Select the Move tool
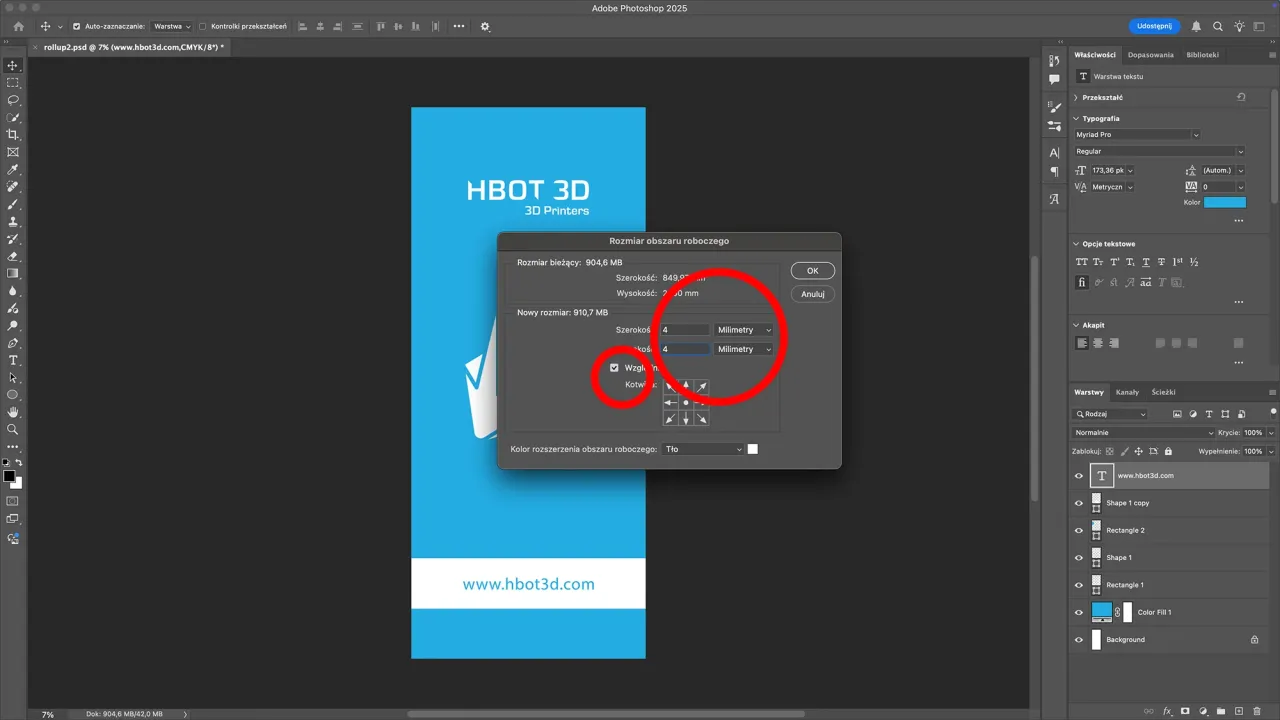The width and height of the screenshot is (1280, 720). [x=12, y=65]
